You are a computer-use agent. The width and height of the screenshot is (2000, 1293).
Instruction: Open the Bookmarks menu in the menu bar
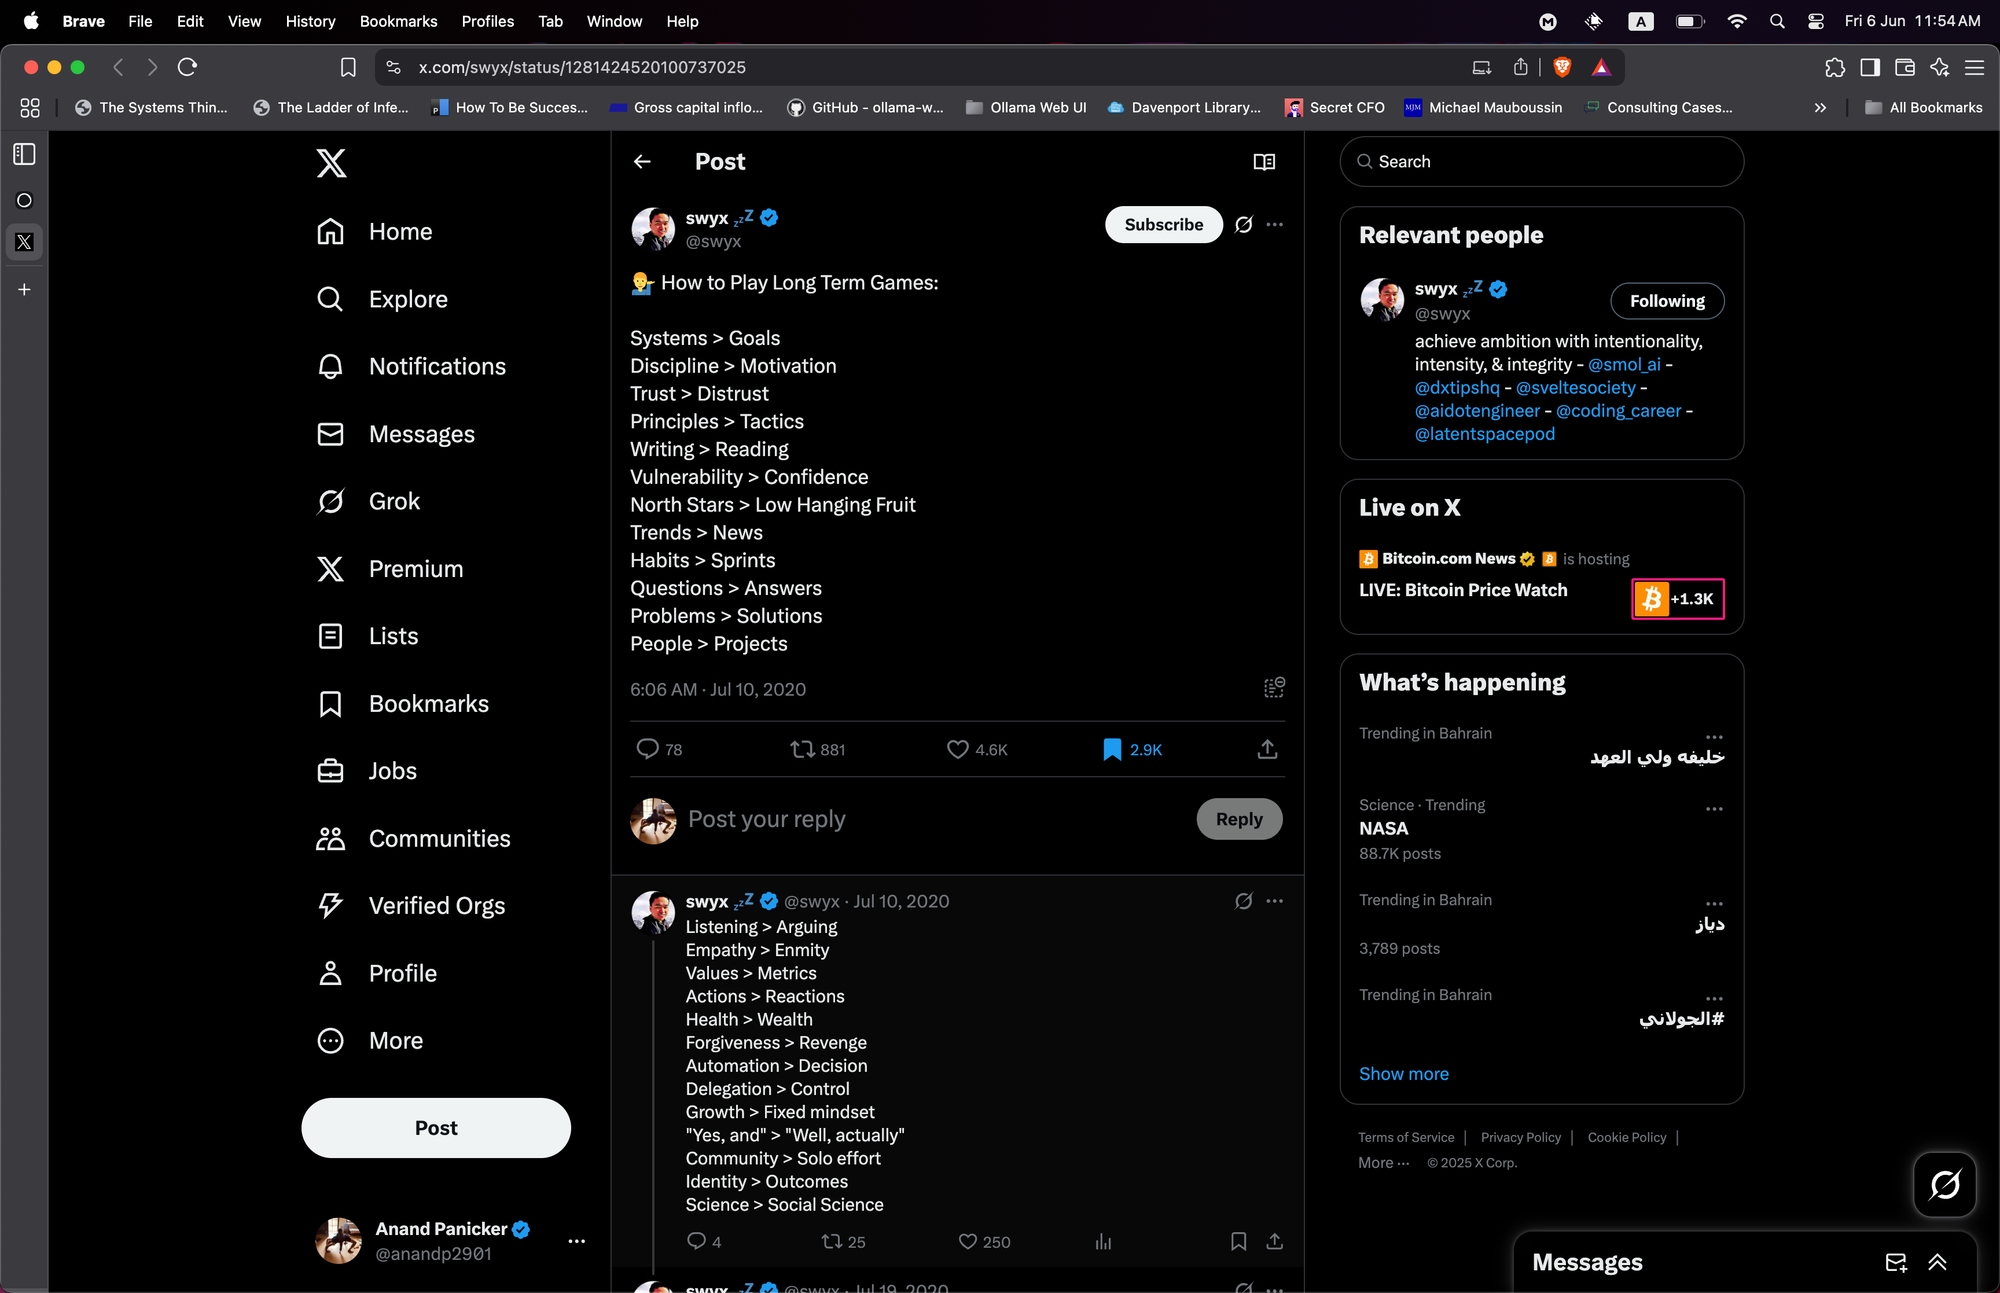(398, 21)
